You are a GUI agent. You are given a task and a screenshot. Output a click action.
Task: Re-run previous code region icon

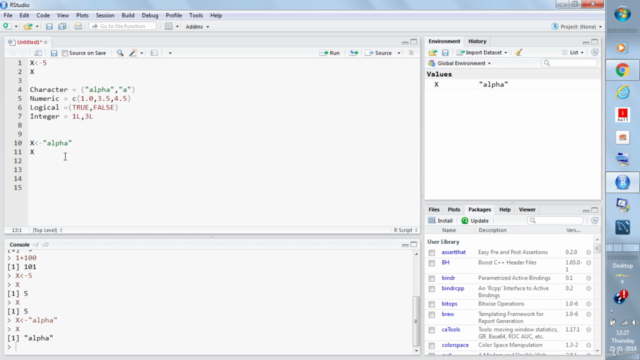coord(353,53)
